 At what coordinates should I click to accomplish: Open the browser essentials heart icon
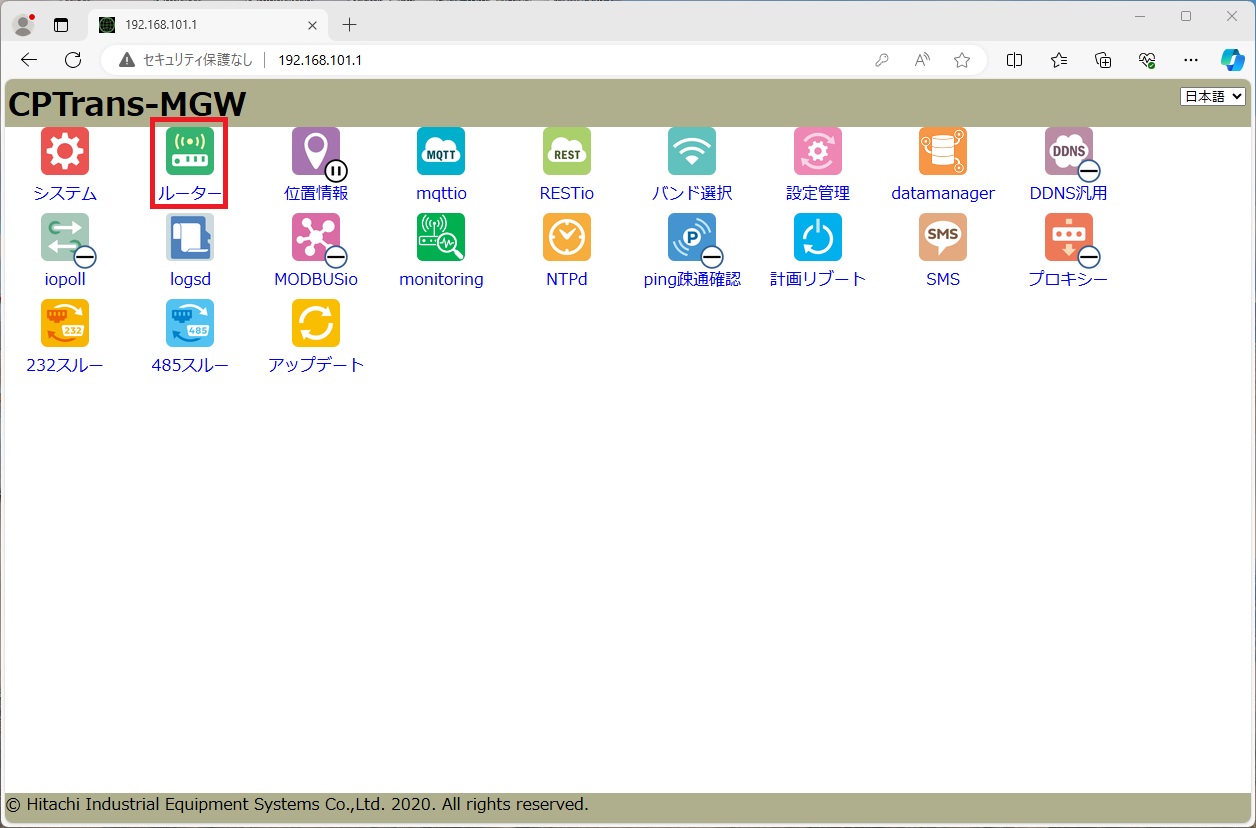point(1147,60)
